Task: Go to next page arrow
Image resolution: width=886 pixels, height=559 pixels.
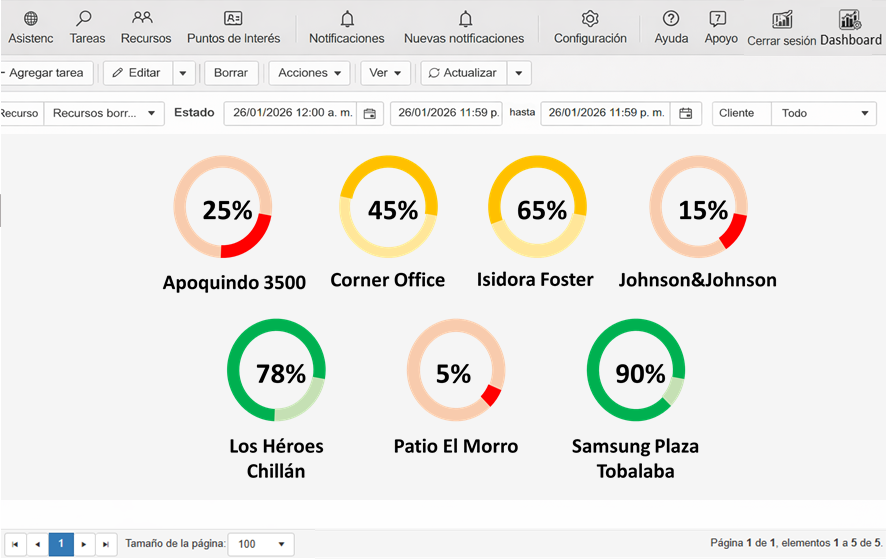Action: (84, 544)
